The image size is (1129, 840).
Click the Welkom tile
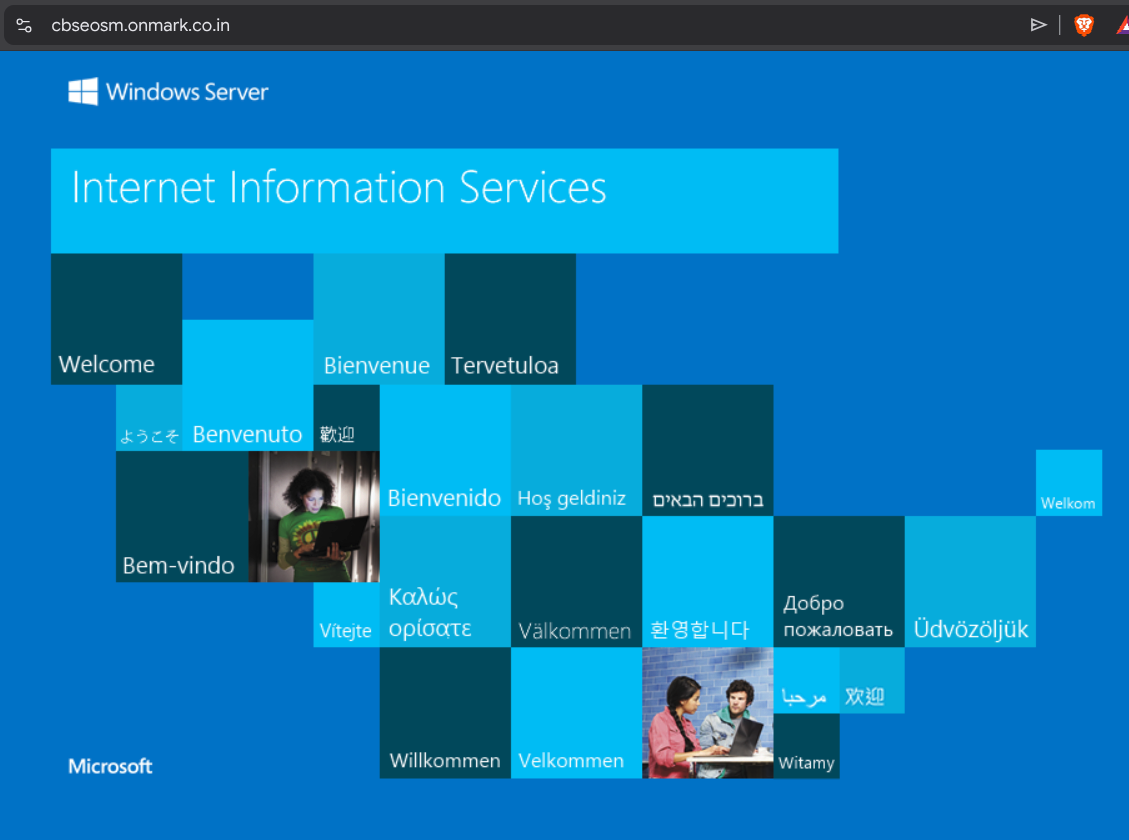coord(1069,482)
